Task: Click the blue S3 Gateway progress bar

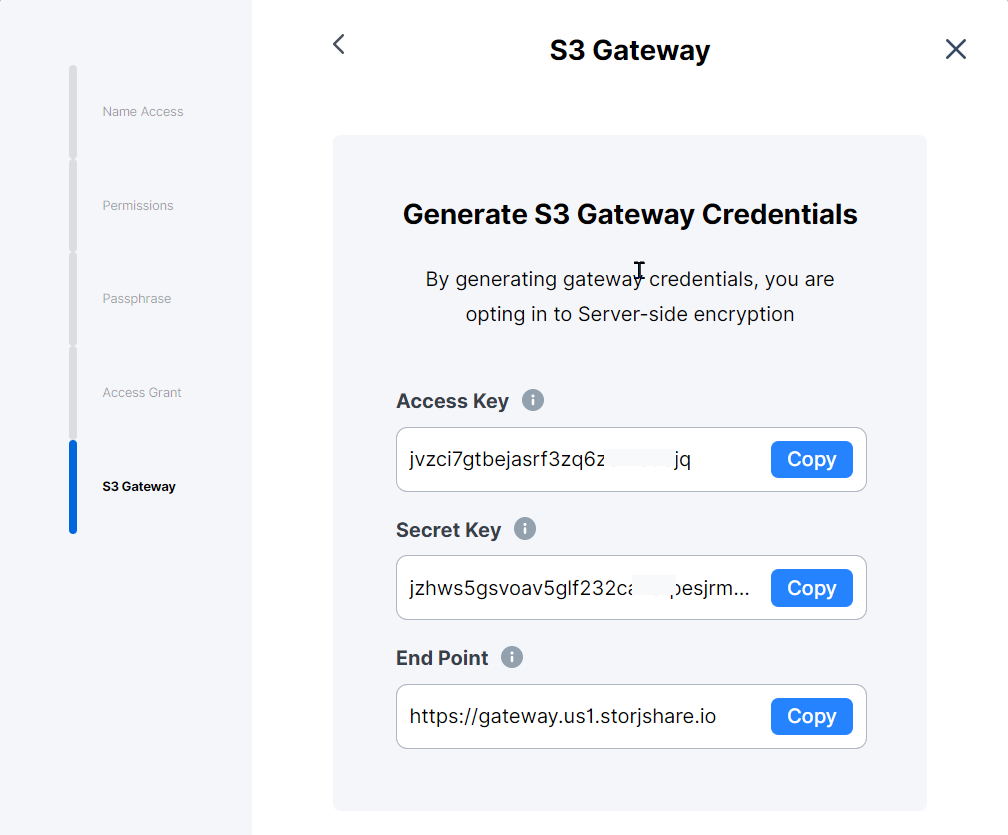Action: (x=73, y=487)
